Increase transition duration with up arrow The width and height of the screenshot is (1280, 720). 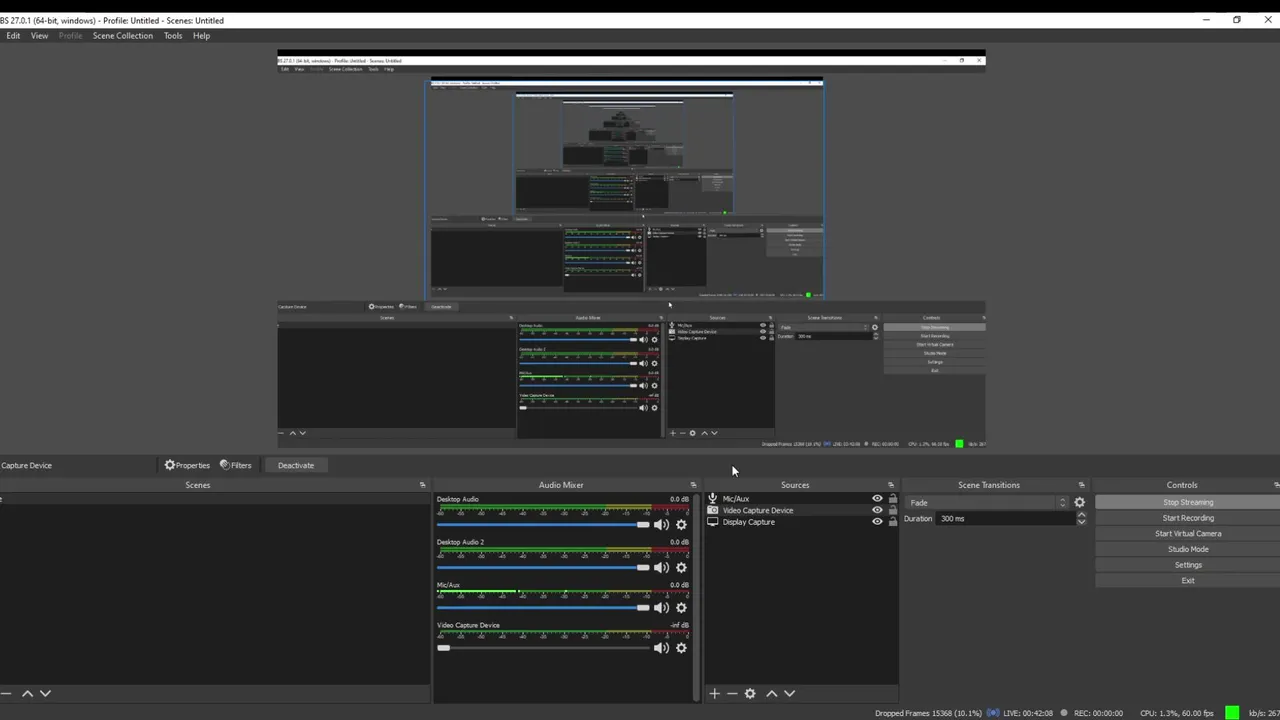pos(1081,515)
